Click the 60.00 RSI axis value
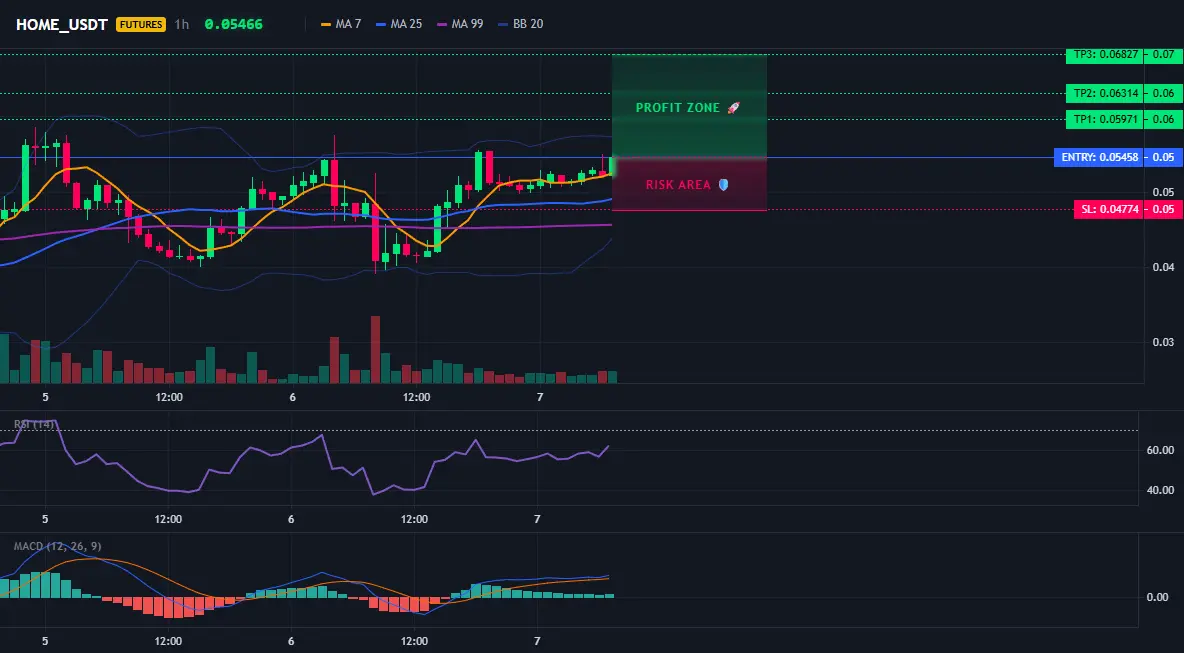The width and height of the screenshot is (1184, 653). [x=1160, y=450]
